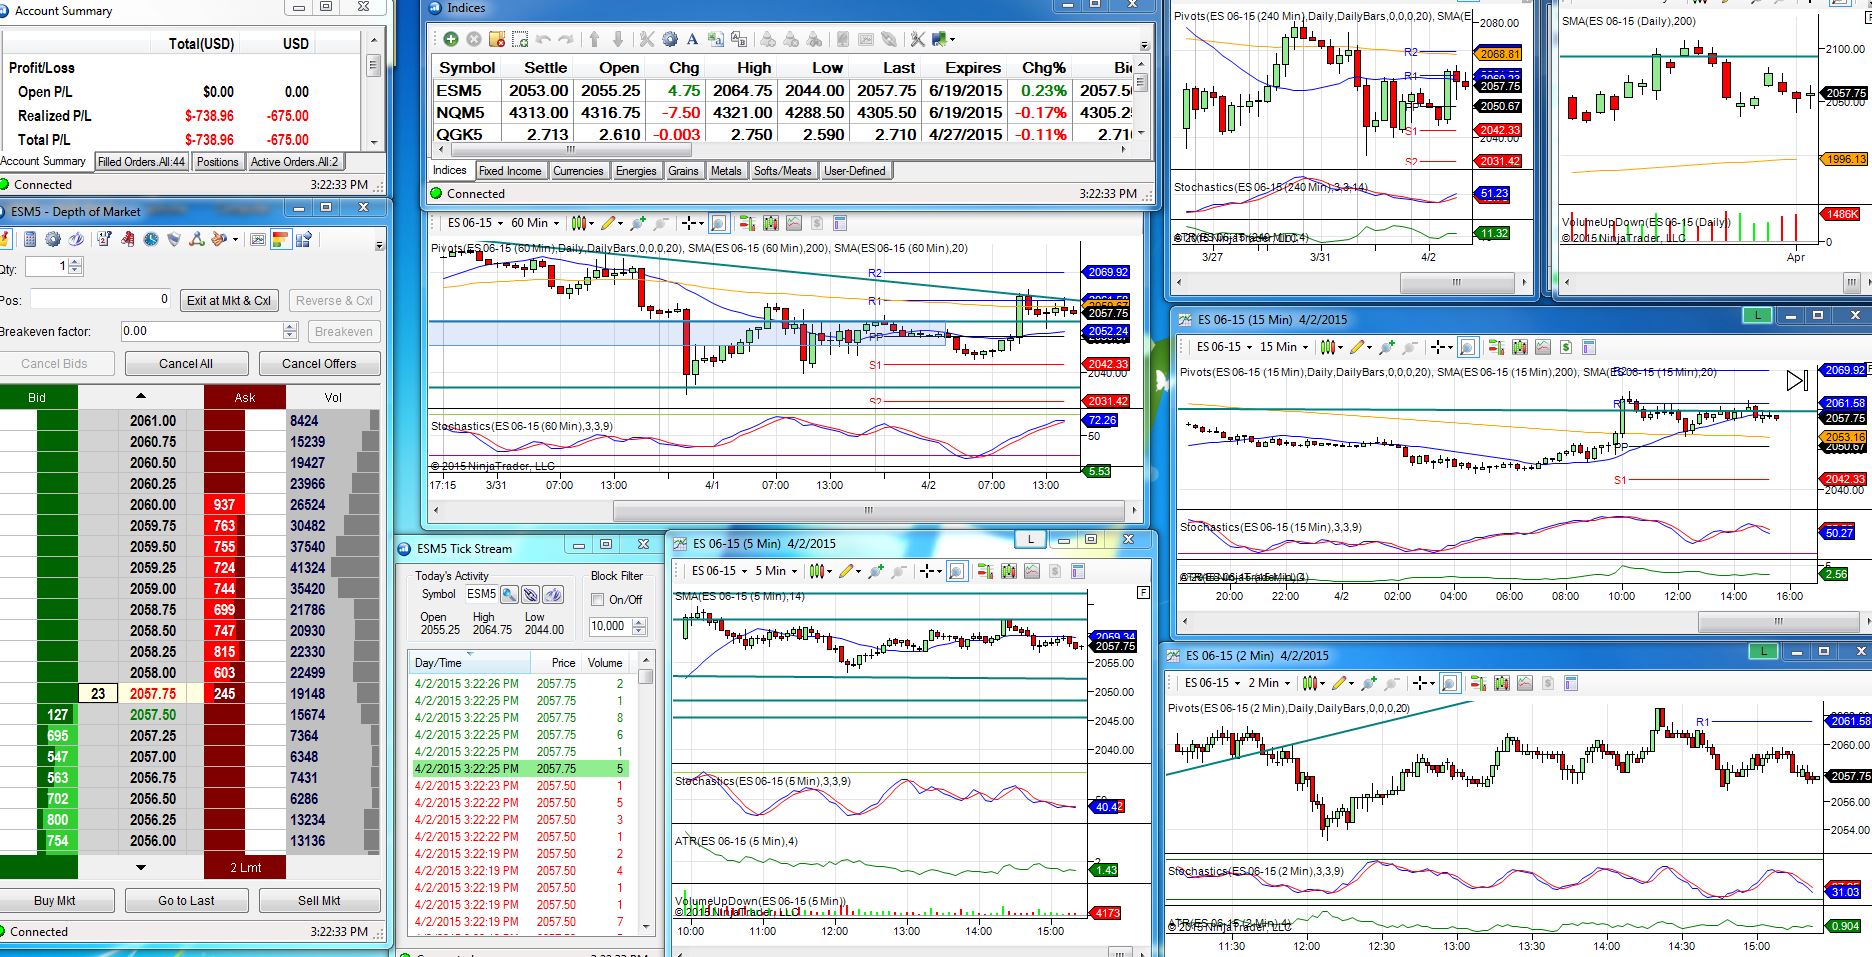The image size is (1872, 957).
Task: Toggle Block Filter On/Off checkbox in Tick Stream
Action: (598, 600)
